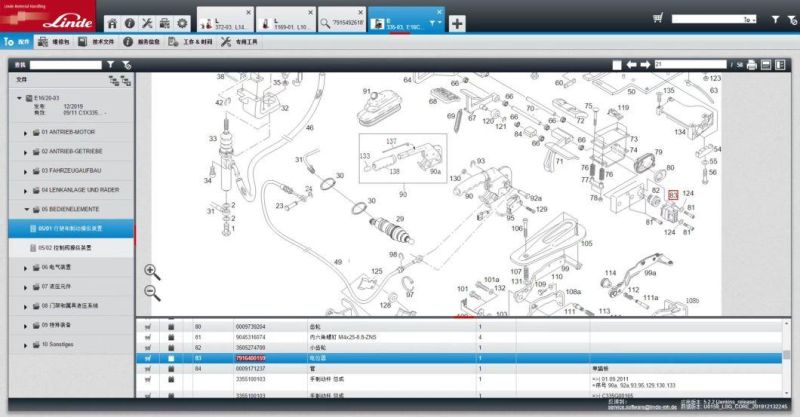Open the service information tab with the info icon

142,42
